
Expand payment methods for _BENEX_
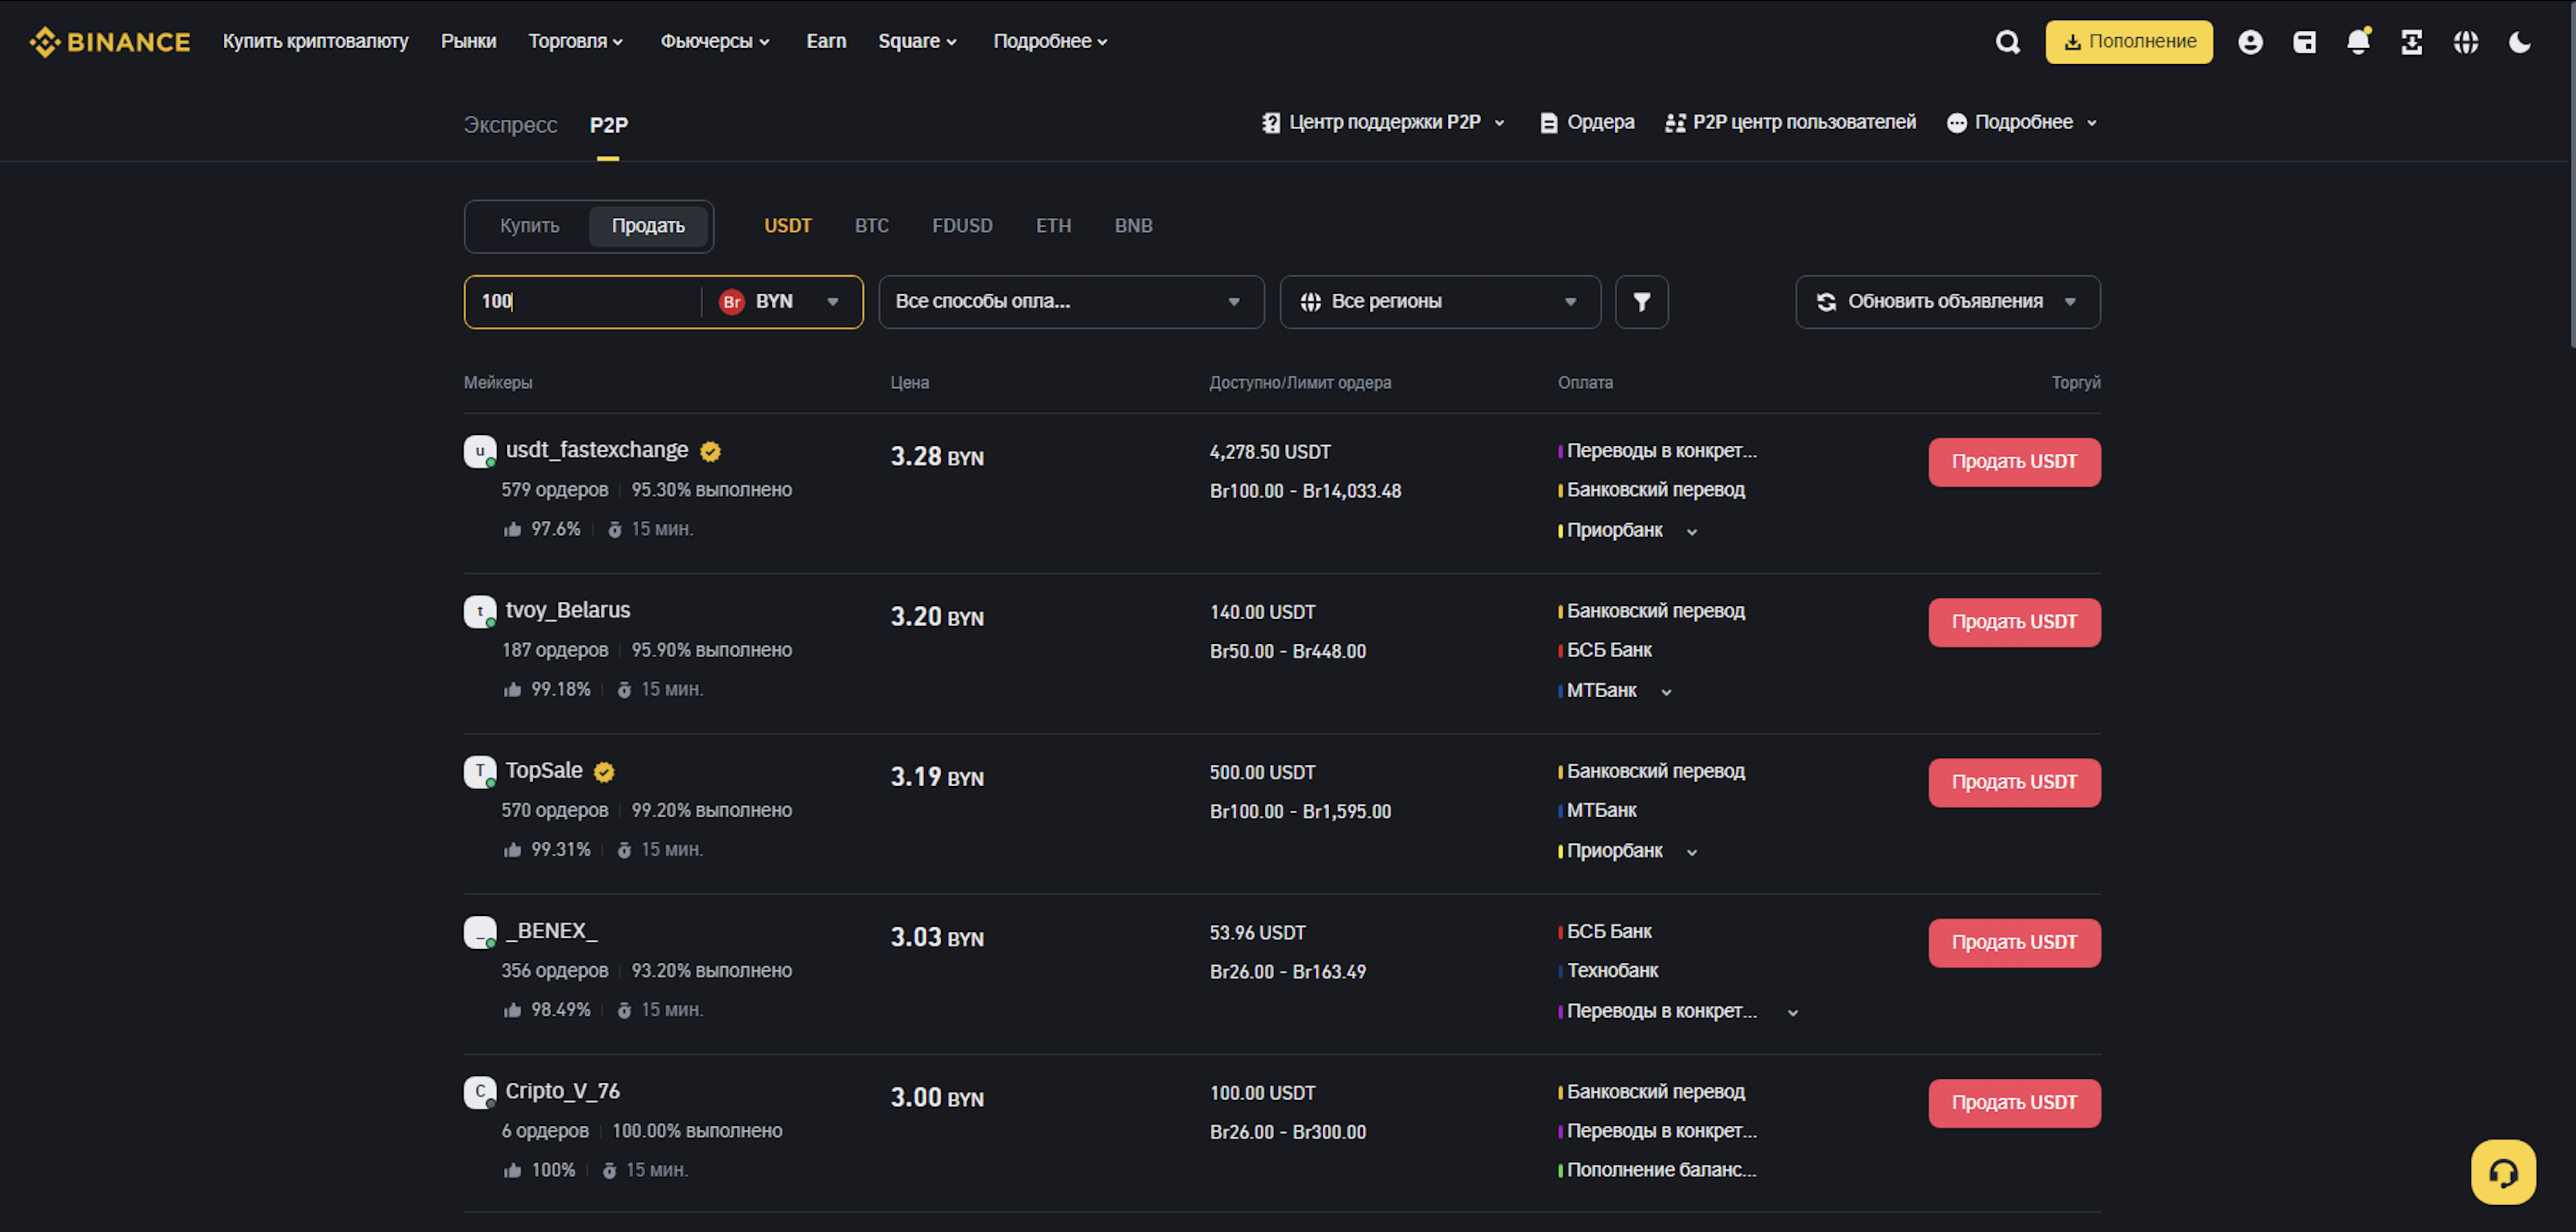[x=1793, y=1013]
